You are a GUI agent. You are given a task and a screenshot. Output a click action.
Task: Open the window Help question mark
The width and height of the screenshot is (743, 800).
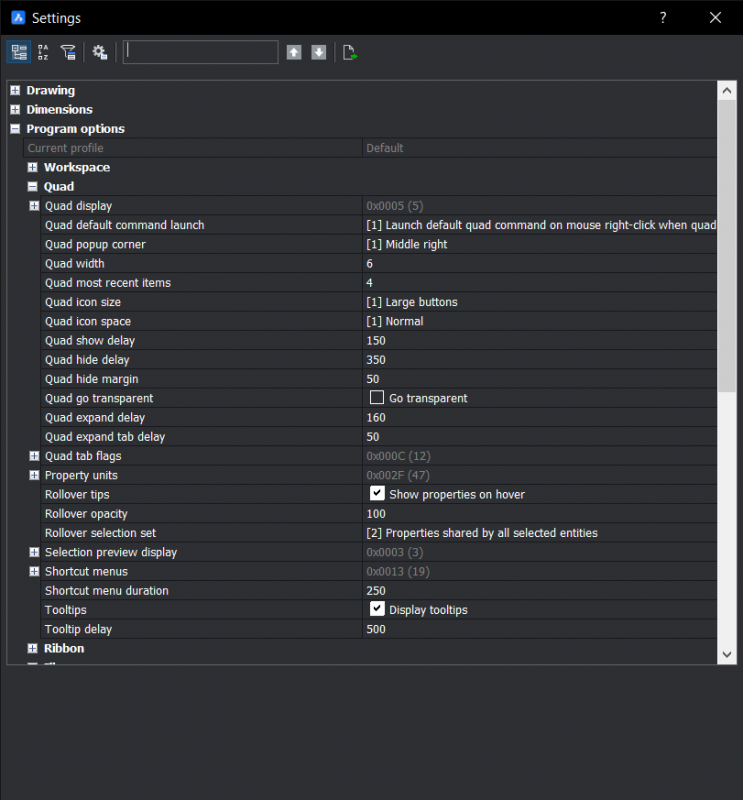(x=662, y=17)
